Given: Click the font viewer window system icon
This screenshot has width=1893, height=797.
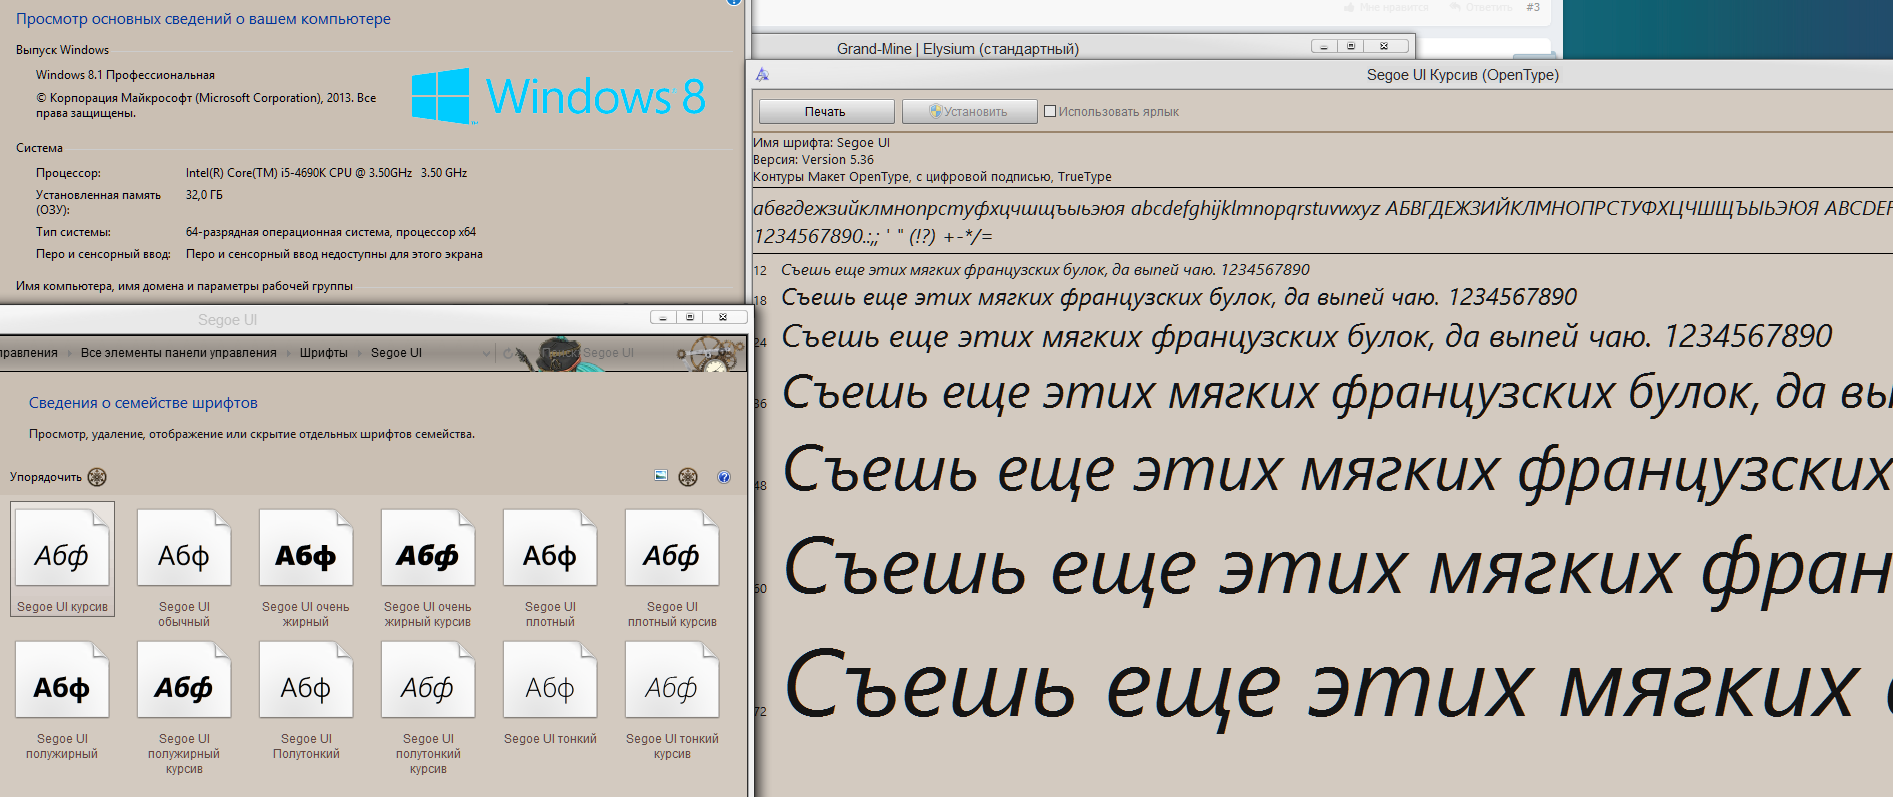Looking at the screenshot, I should pyautogui.click(x=762, y=74).
